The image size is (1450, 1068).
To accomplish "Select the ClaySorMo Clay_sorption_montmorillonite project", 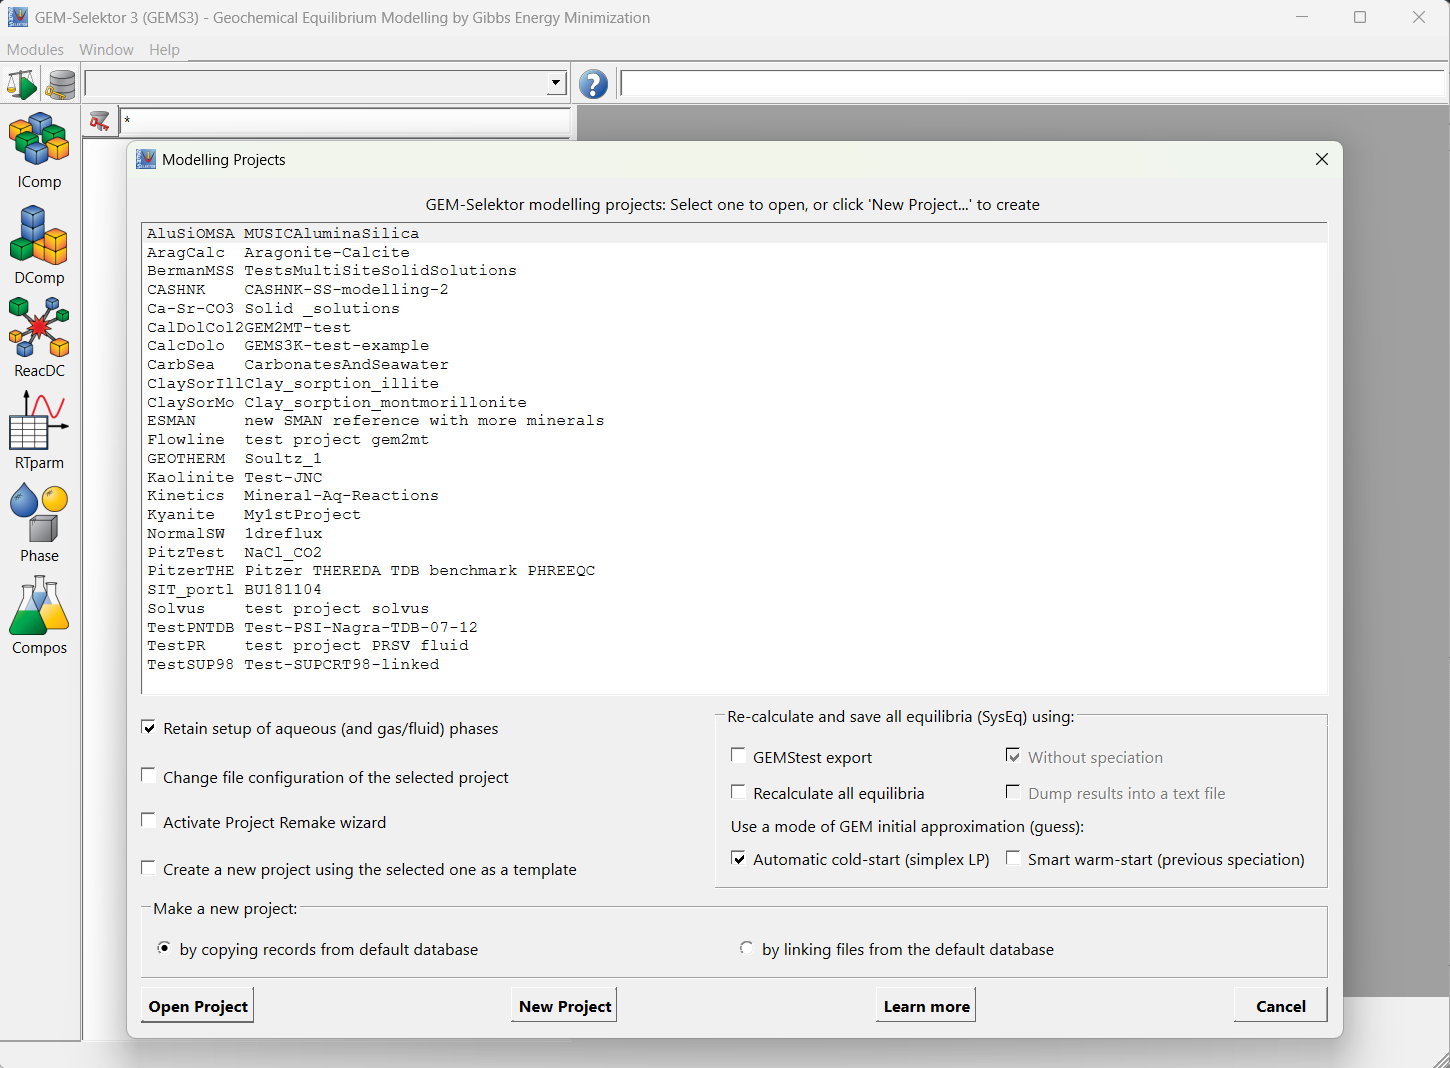I will 734,402.
